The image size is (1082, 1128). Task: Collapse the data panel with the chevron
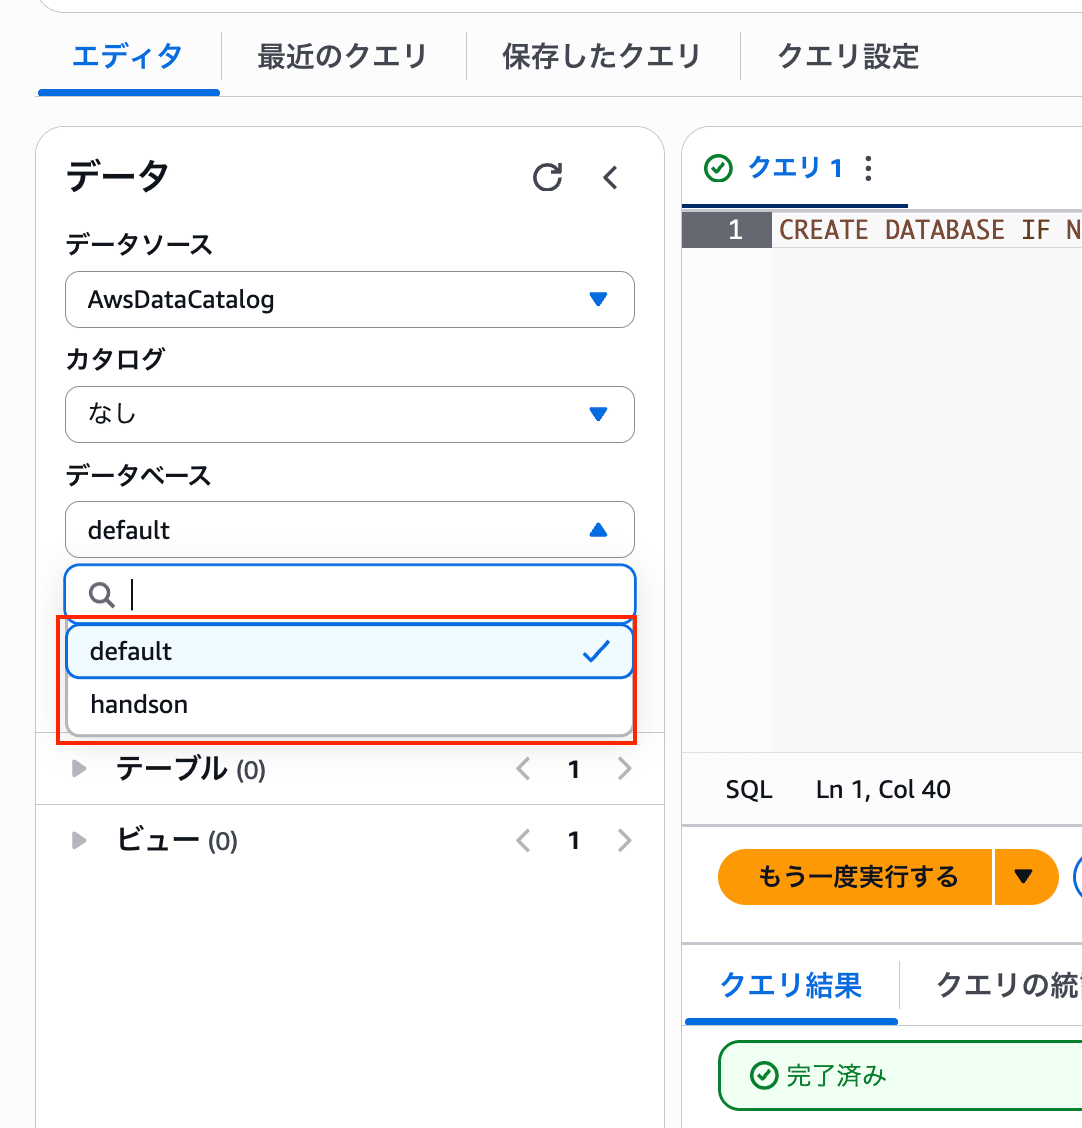(x=611, y=178)
